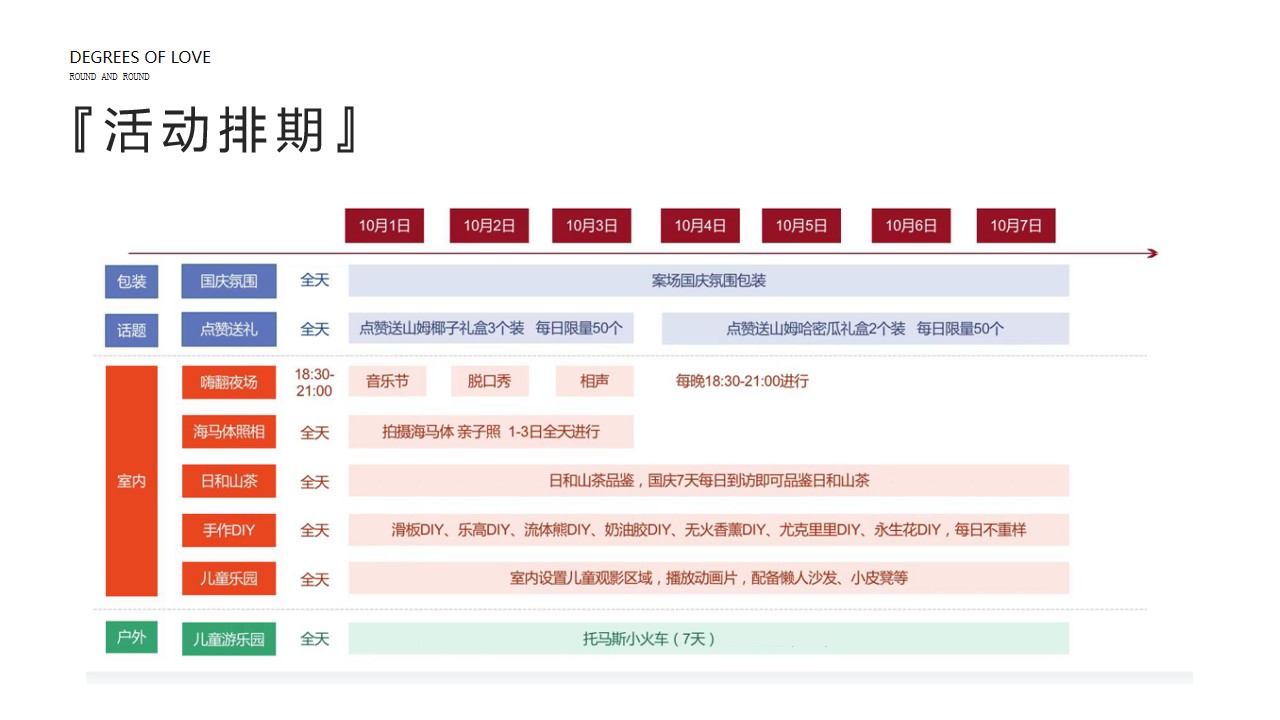Click the DEGREES OF LOVE heading
This screenshot has width=1280, height=720.
(x=140, y=57)
